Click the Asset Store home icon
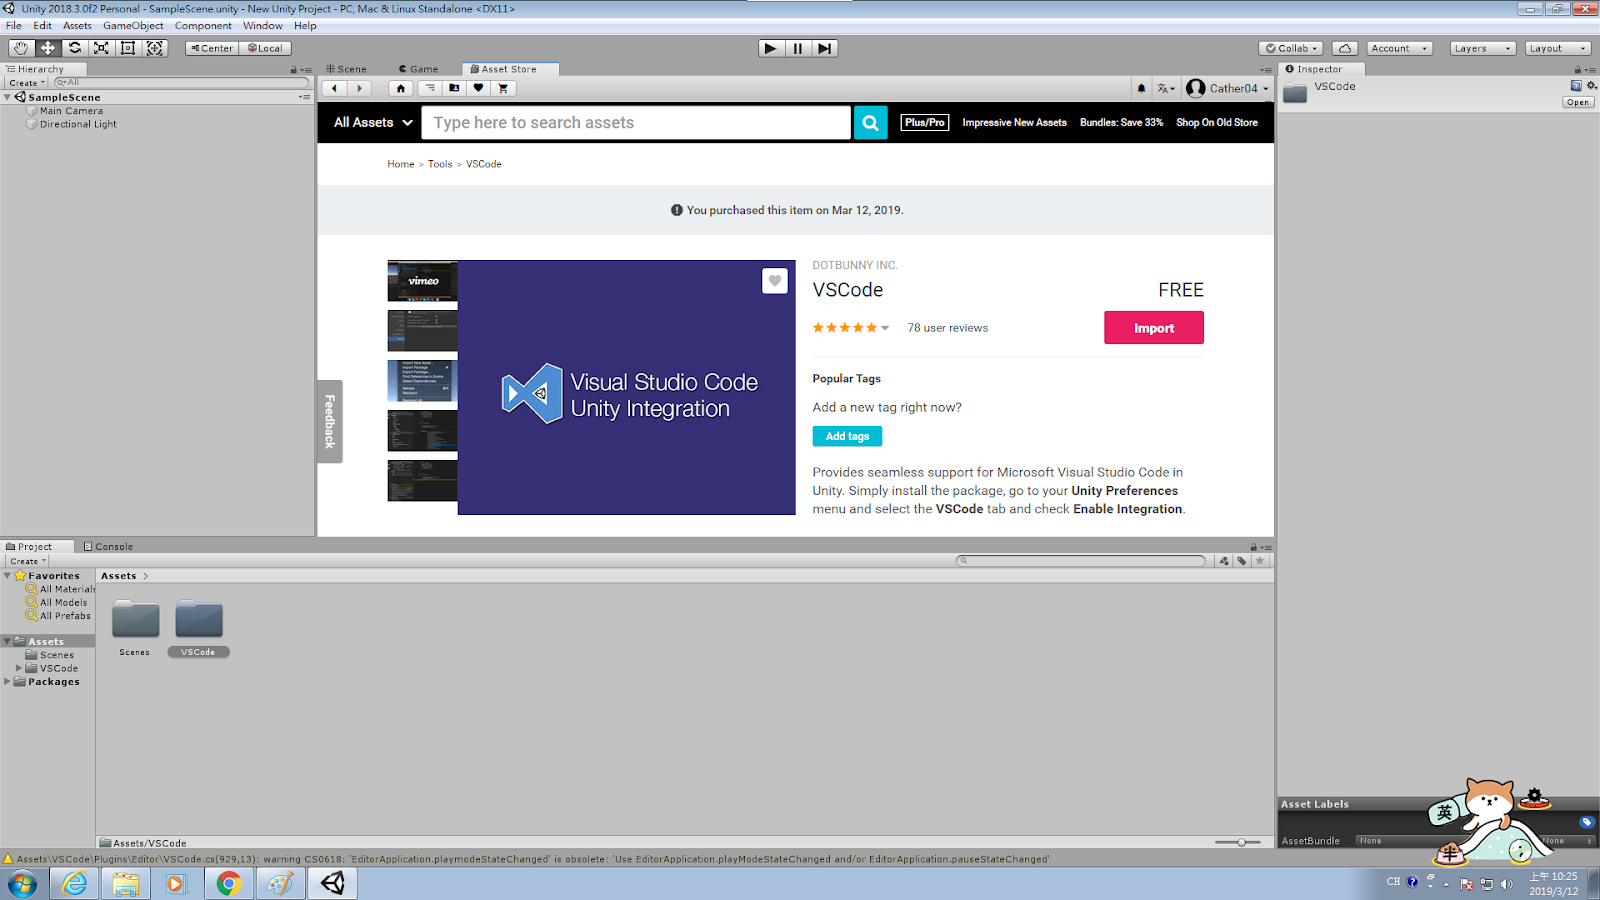Viewport: 1600px width, 900px height. tap(400, 88)
